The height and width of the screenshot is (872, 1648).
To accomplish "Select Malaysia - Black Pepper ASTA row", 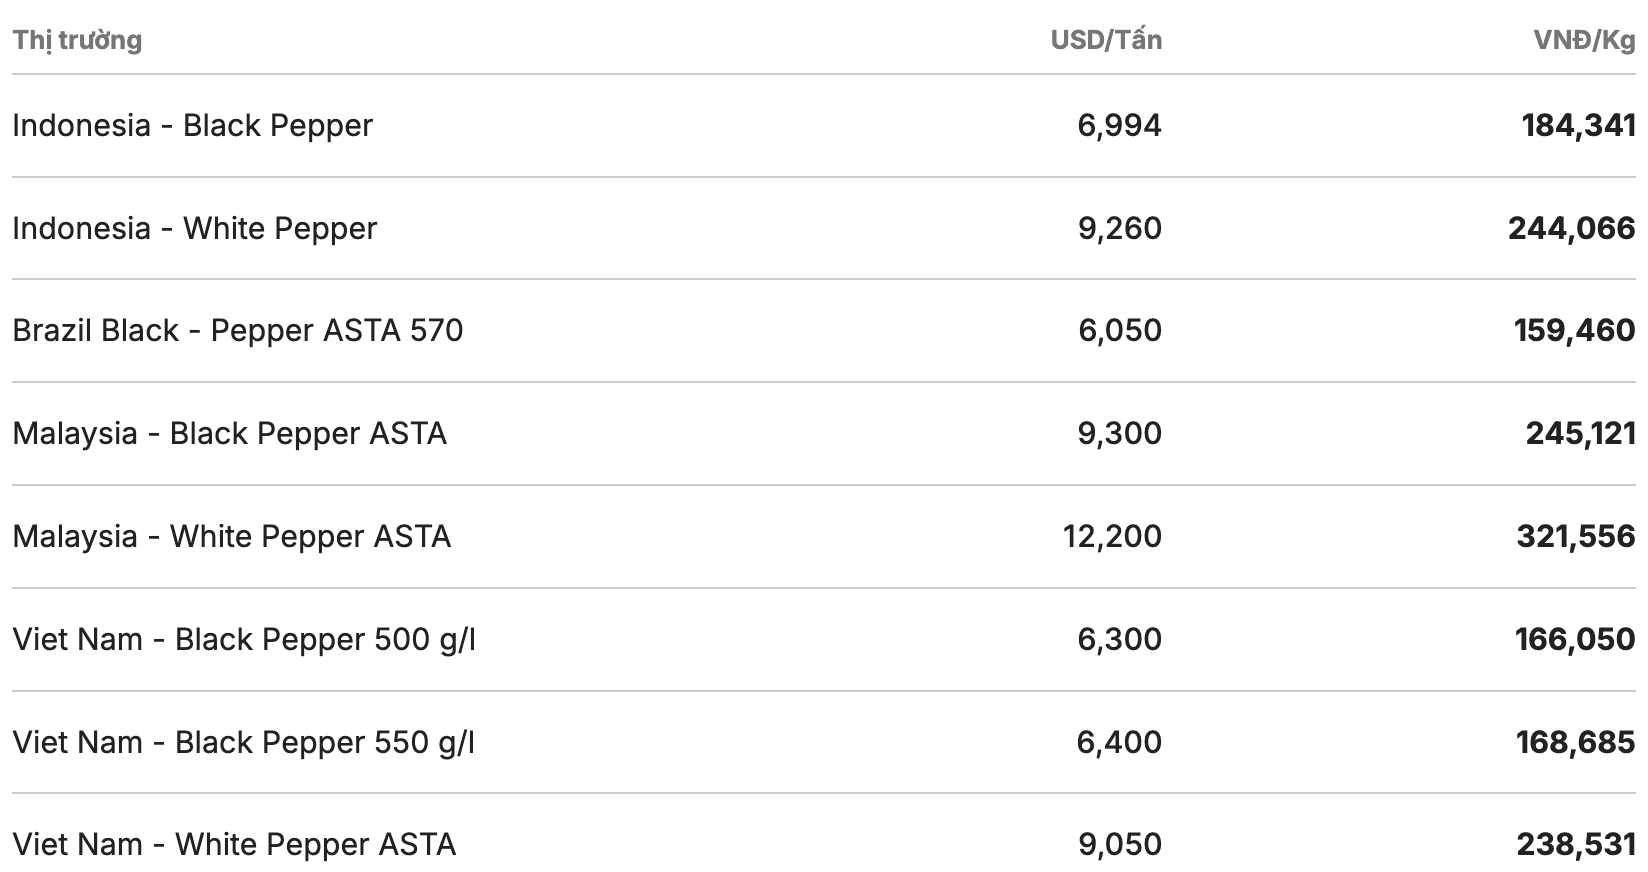I will click(x=229, y=434).
